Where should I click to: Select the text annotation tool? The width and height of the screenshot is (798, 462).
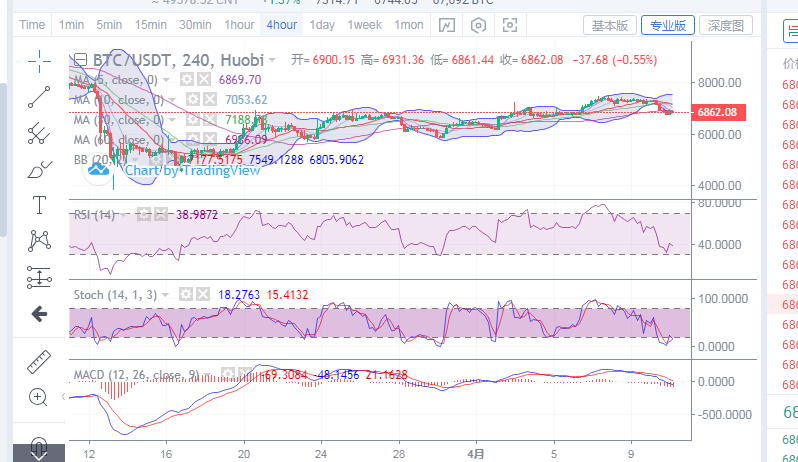click(39, 205)
